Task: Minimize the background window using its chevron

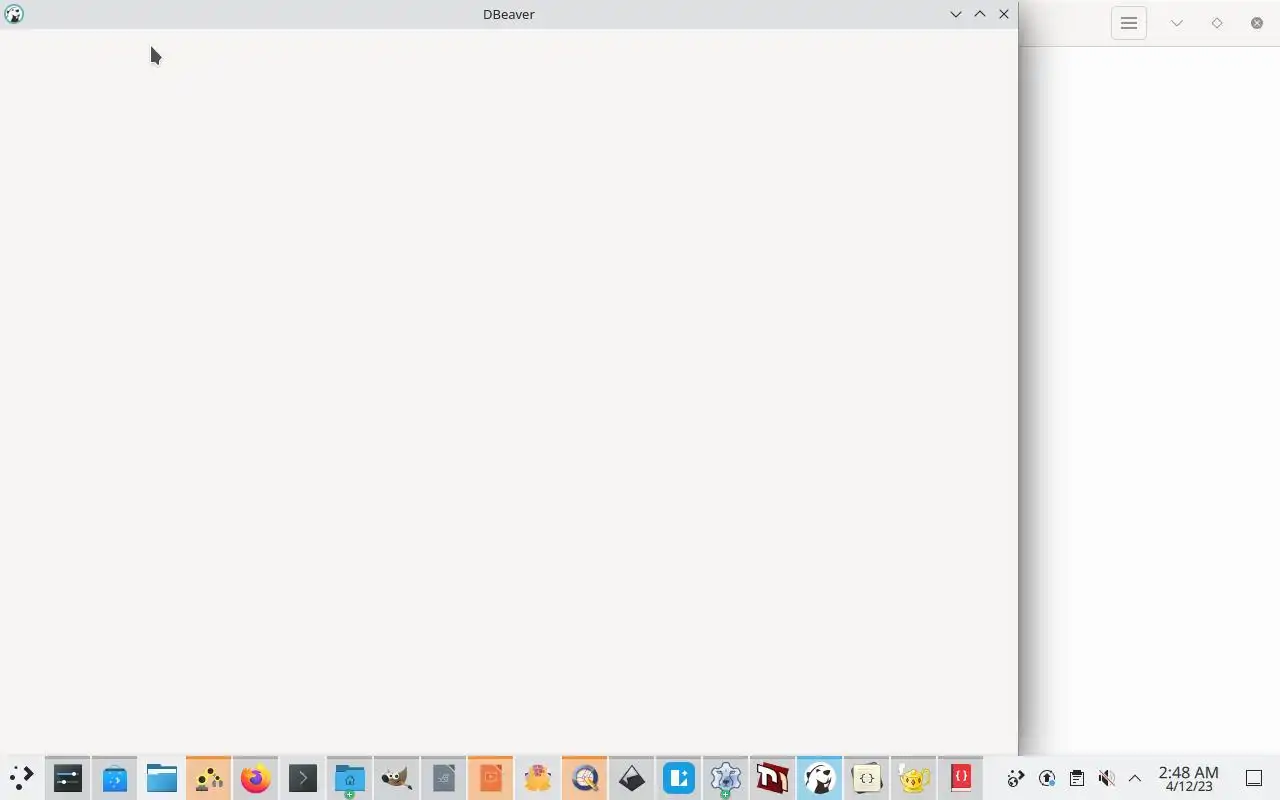Action: [1177, 23]
